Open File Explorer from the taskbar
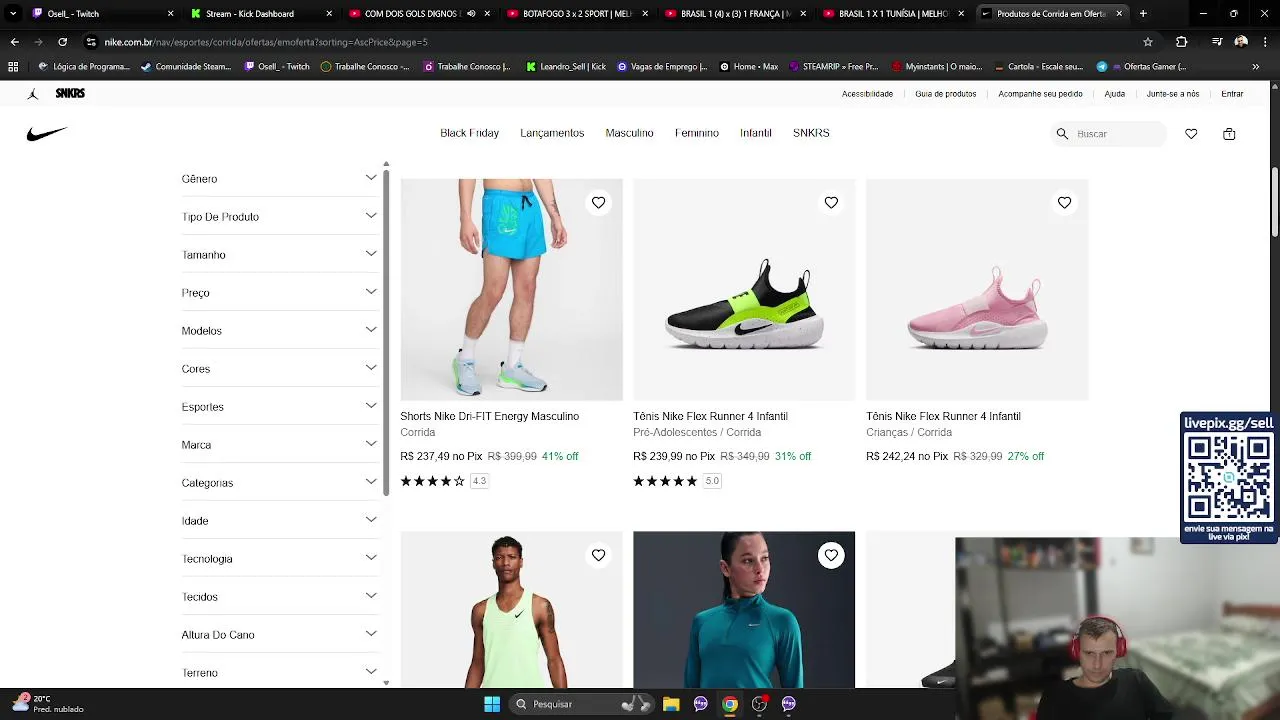1280x720 pixels. [671, 704]
